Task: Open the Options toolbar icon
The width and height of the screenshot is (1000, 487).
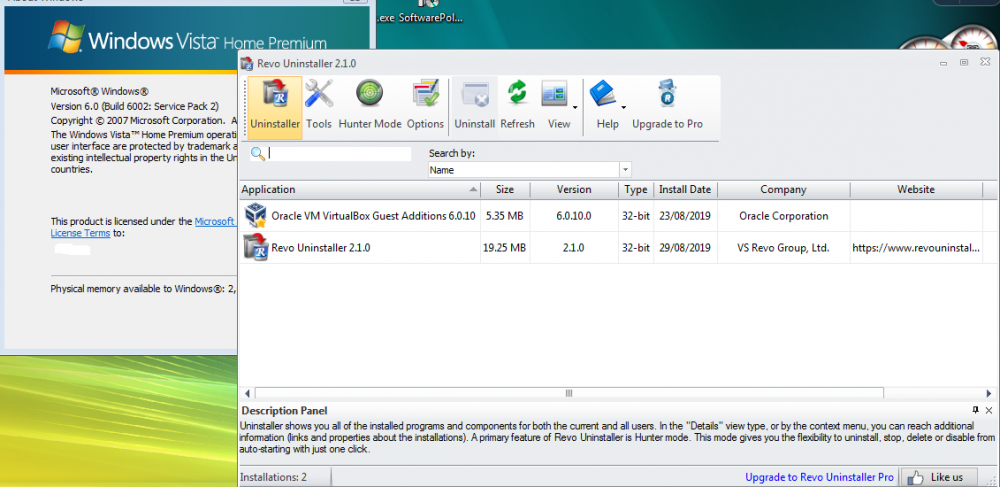Action: pos(425,105)
